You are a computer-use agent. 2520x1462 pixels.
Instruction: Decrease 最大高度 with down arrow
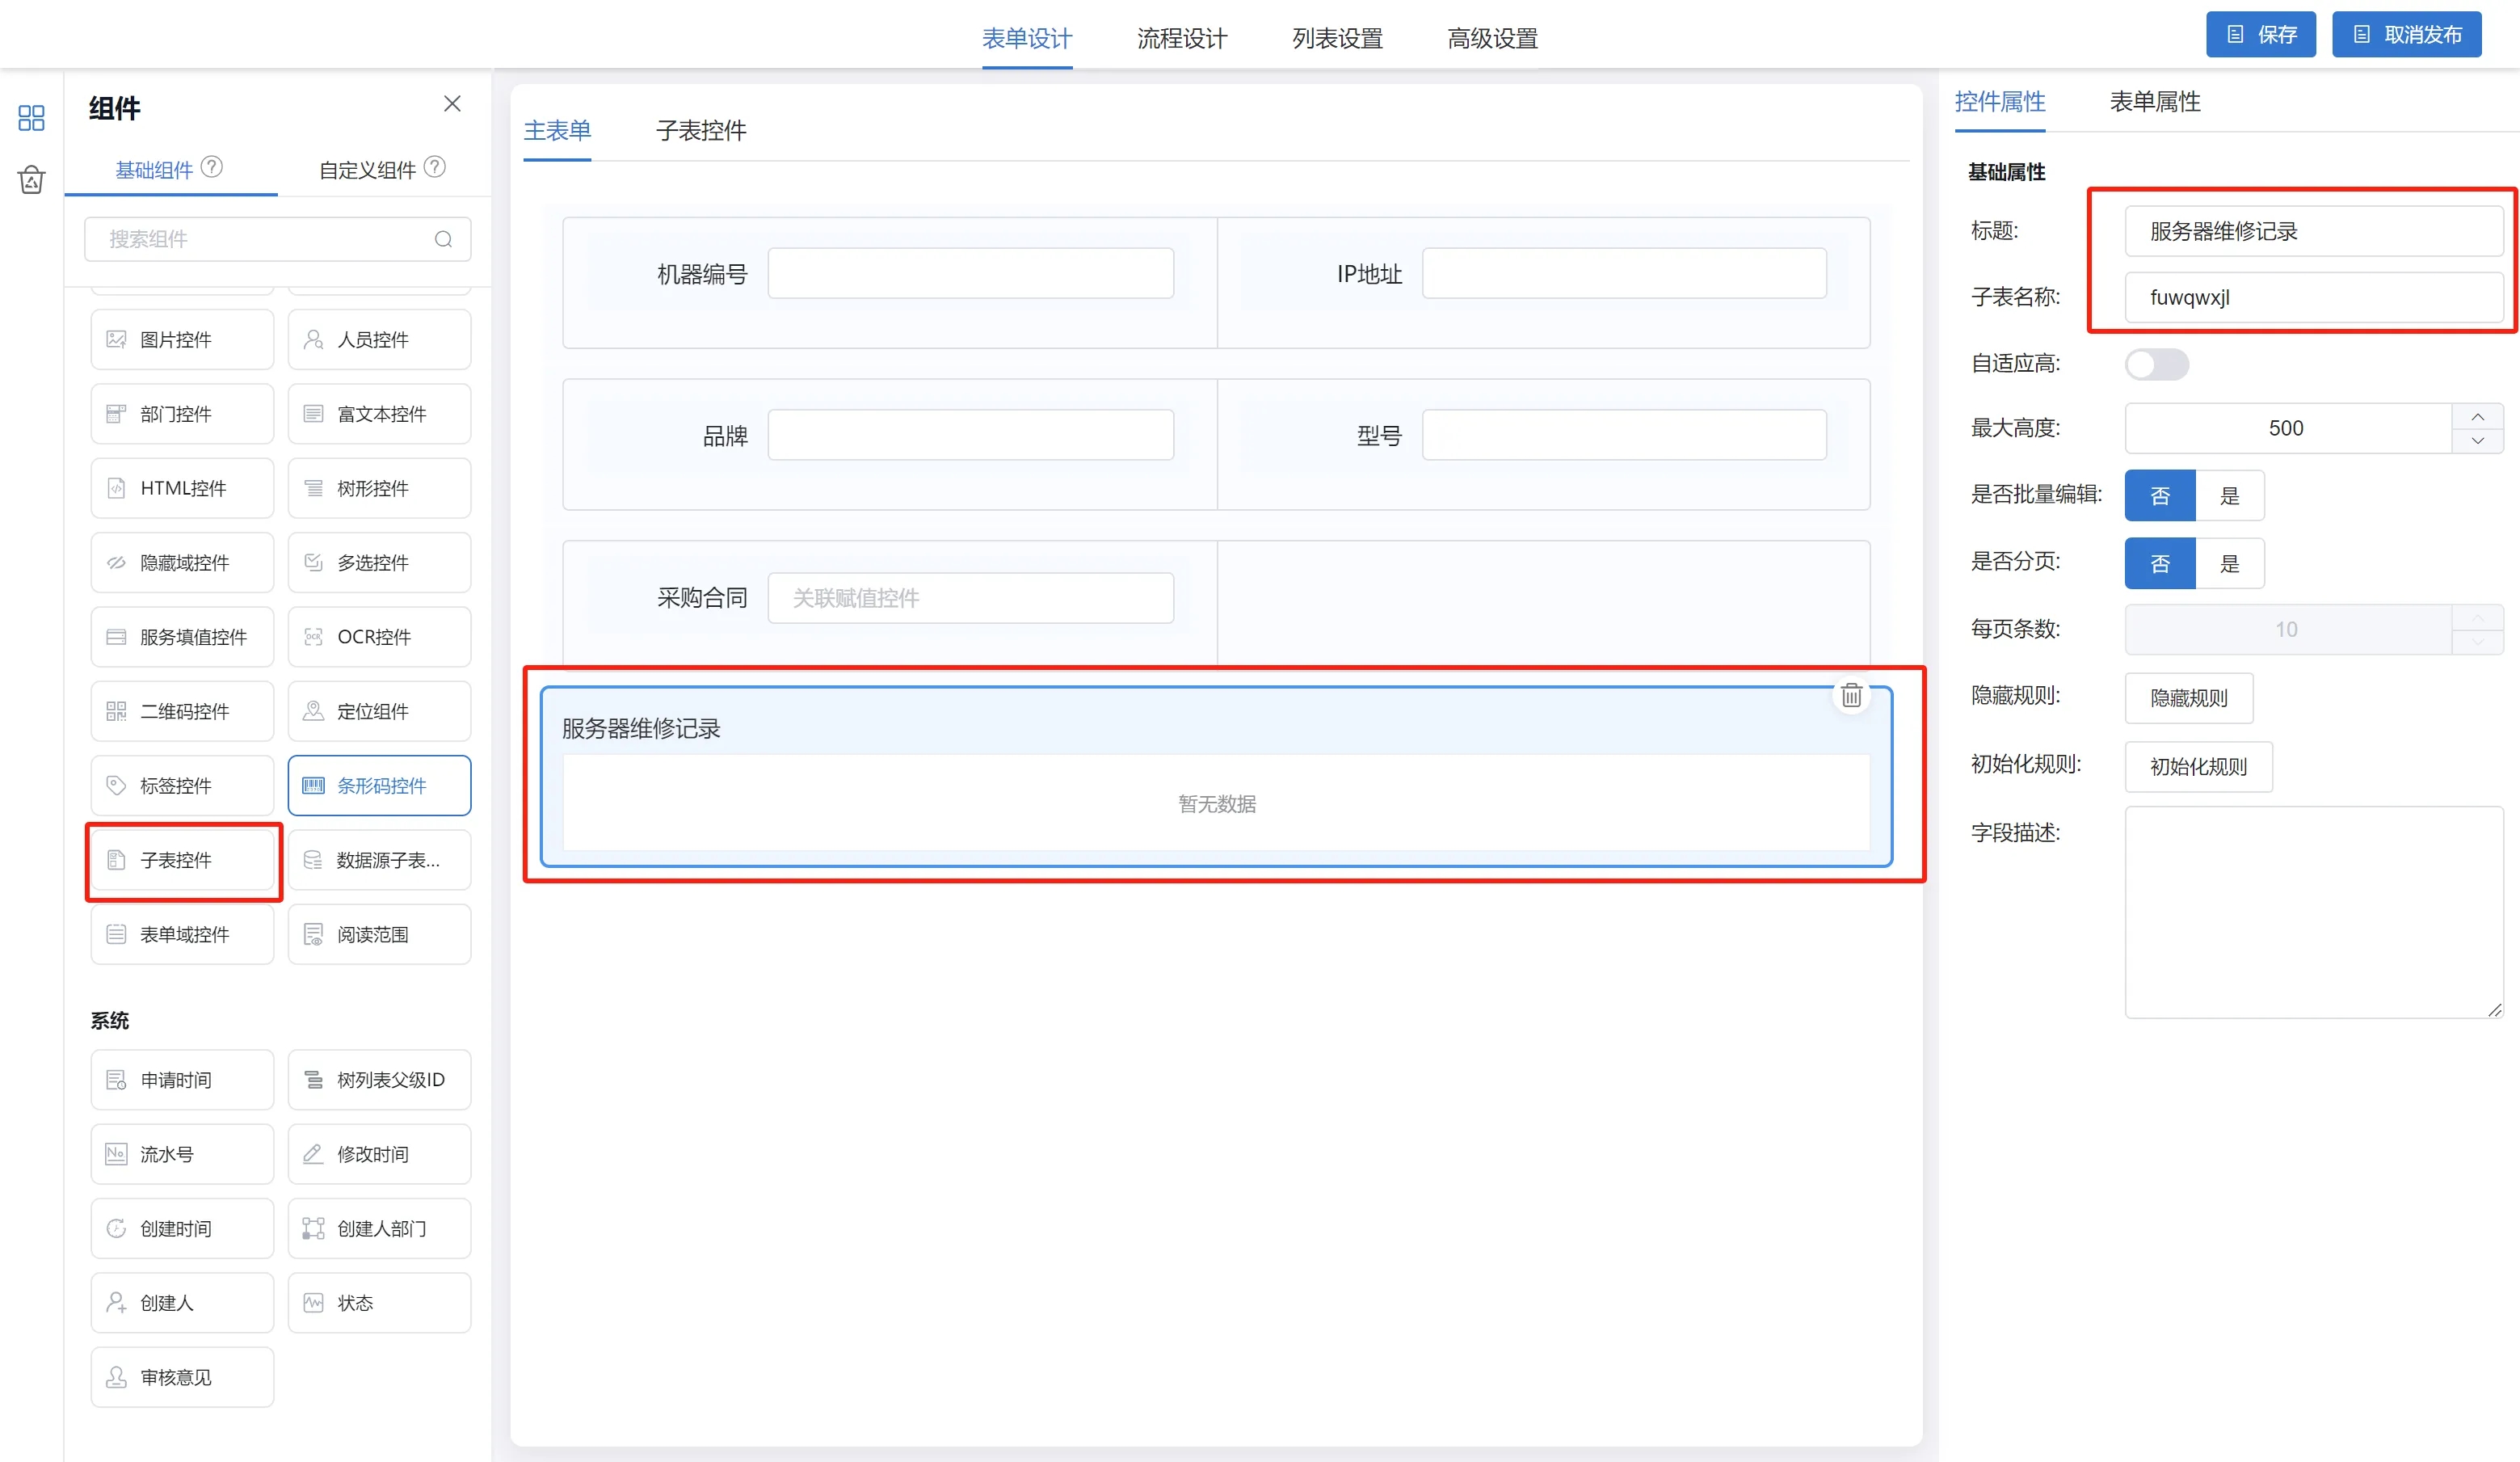click(x=2477, y=441)
